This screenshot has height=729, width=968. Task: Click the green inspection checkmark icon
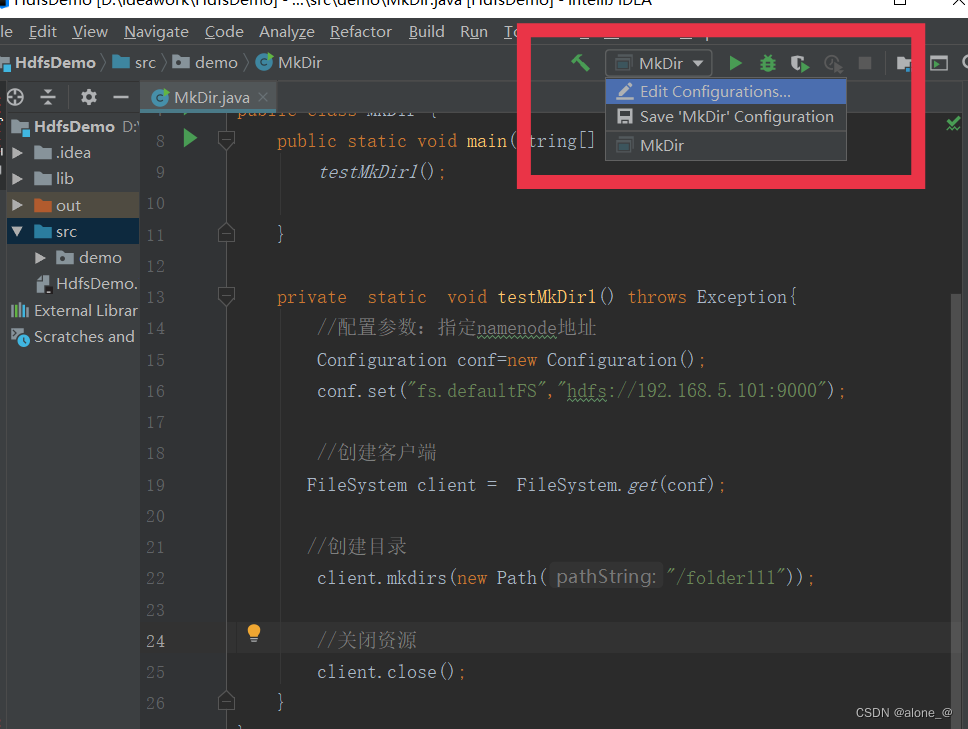953,123
